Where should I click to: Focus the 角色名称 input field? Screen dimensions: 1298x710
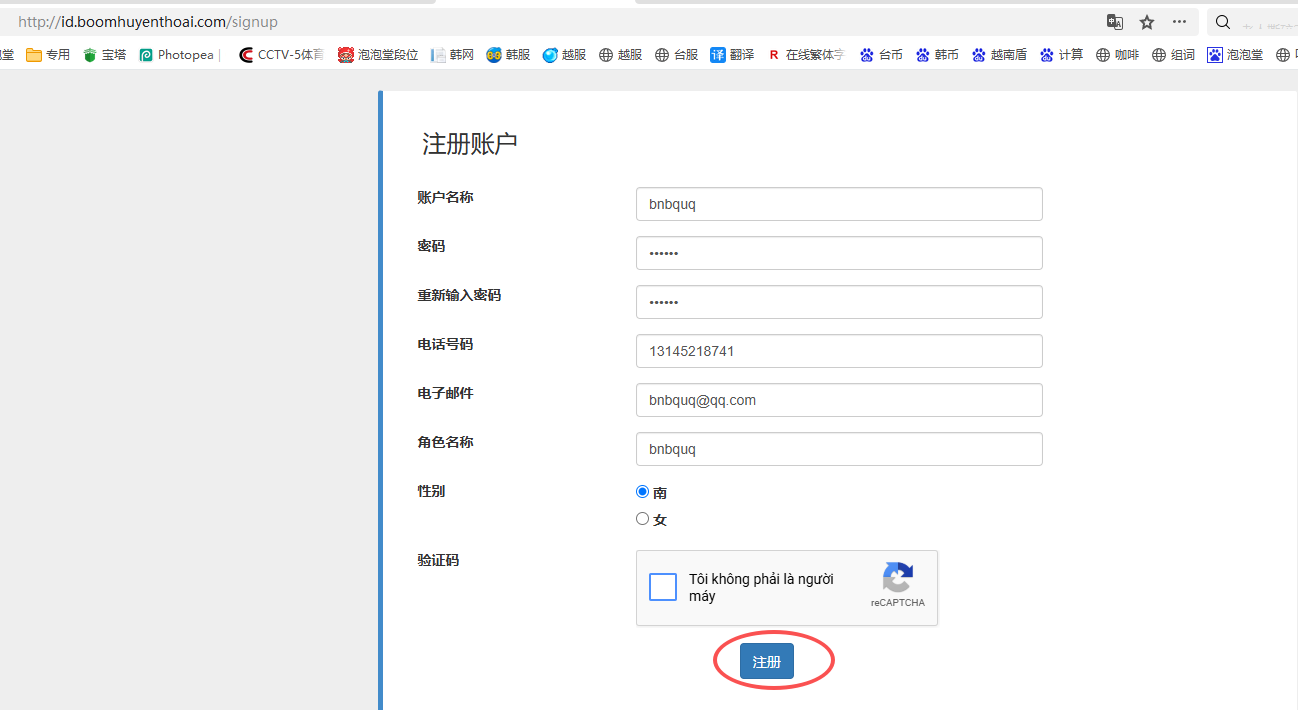[x=839, y=449]
